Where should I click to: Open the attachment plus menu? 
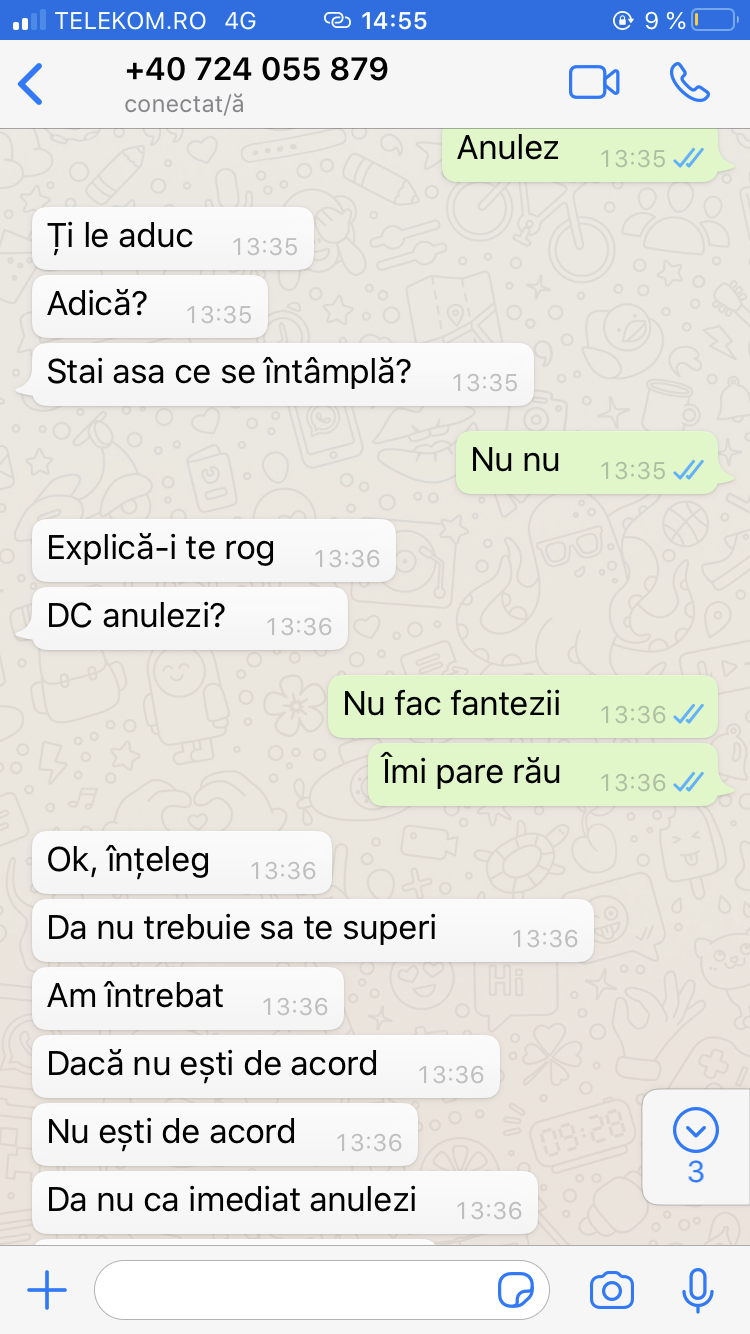47,1291
